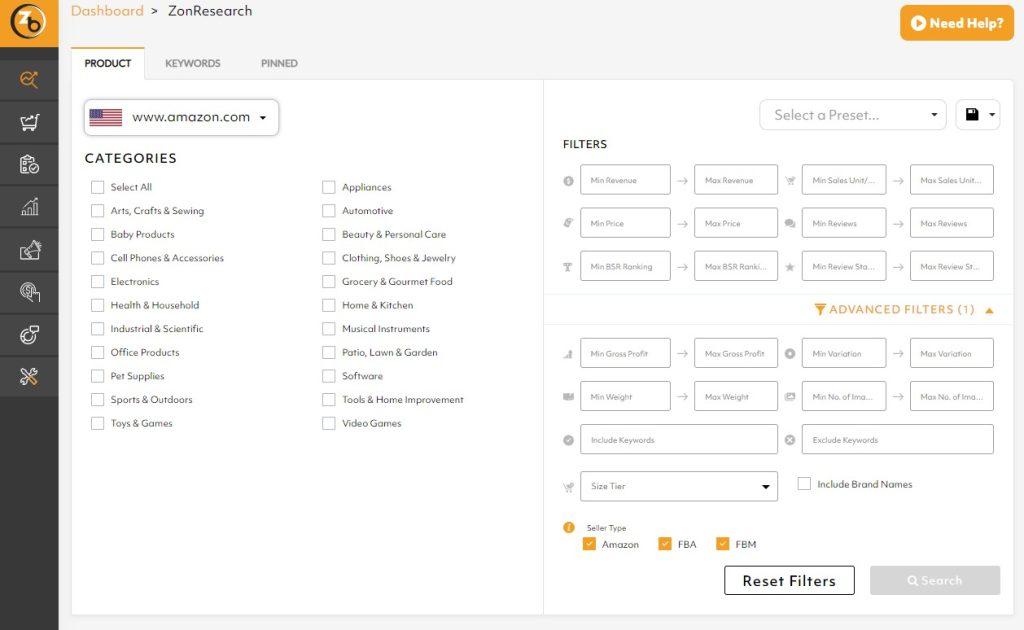Open the www.amazon.com marketplace dropdown
The image size is (1024, 630).
click(x=181, y=117)
